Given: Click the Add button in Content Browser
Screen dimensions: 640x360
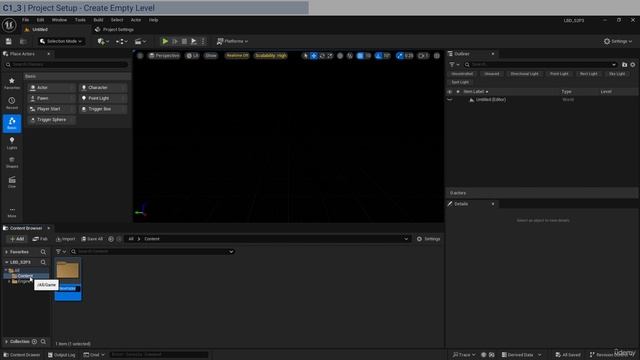Looking at the screenshot, I should [17, 239].
